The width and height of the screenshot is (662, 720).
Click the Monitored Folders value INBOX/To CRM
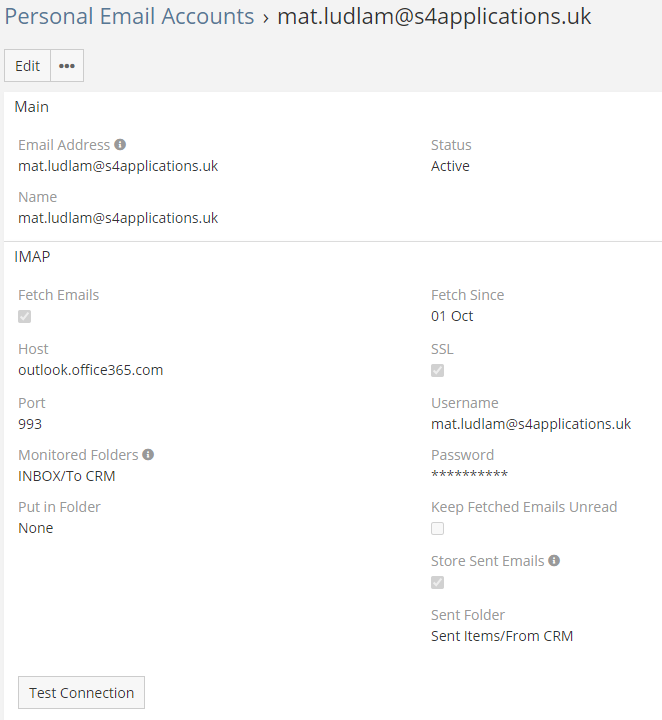coord(67,476)
